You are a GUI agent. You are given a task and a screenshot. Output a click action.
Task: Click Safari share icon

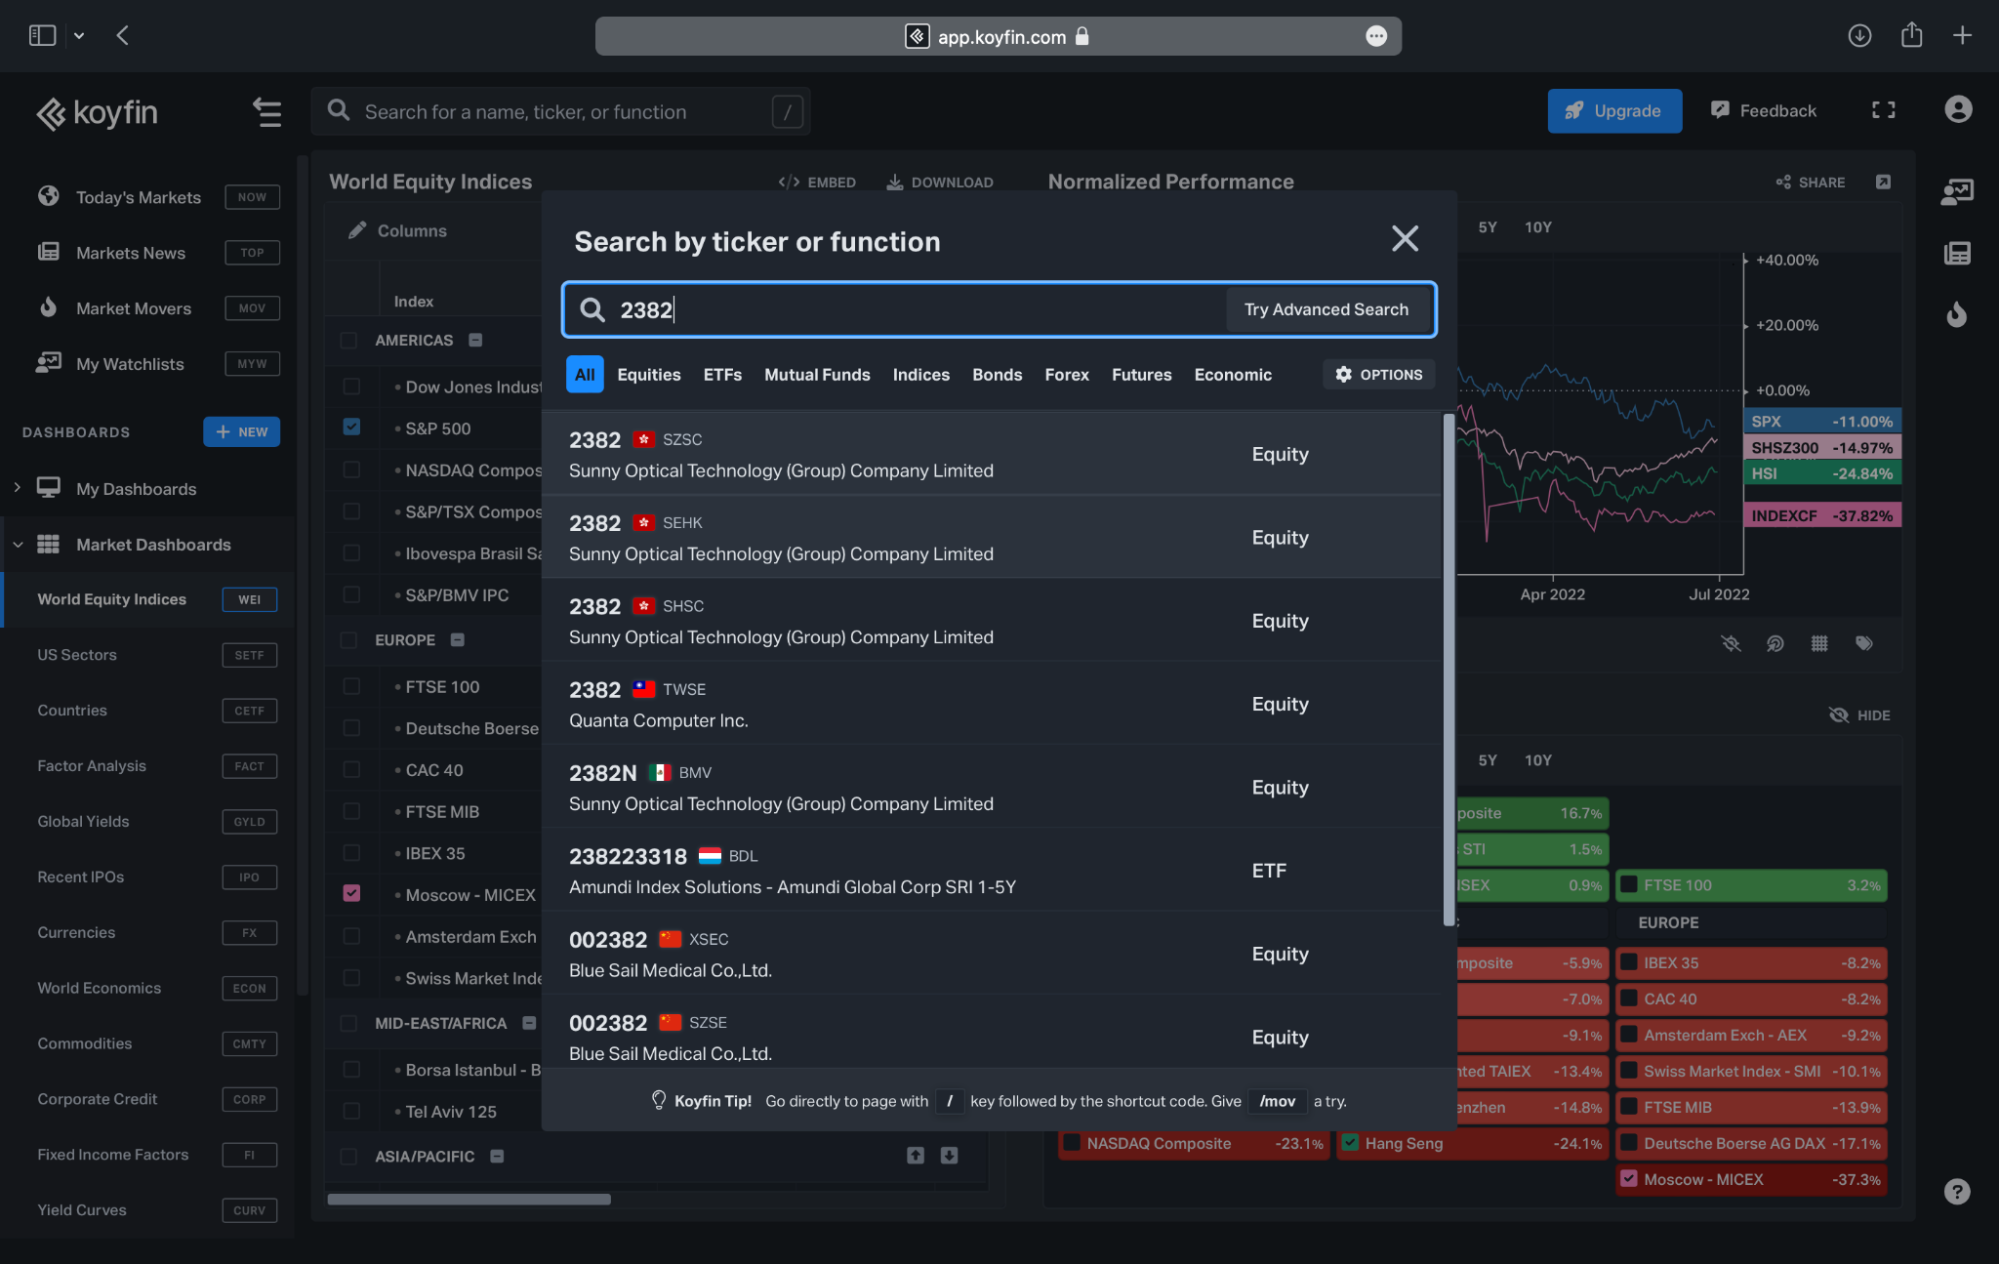pyautogui.click(x=1911, y=35)
